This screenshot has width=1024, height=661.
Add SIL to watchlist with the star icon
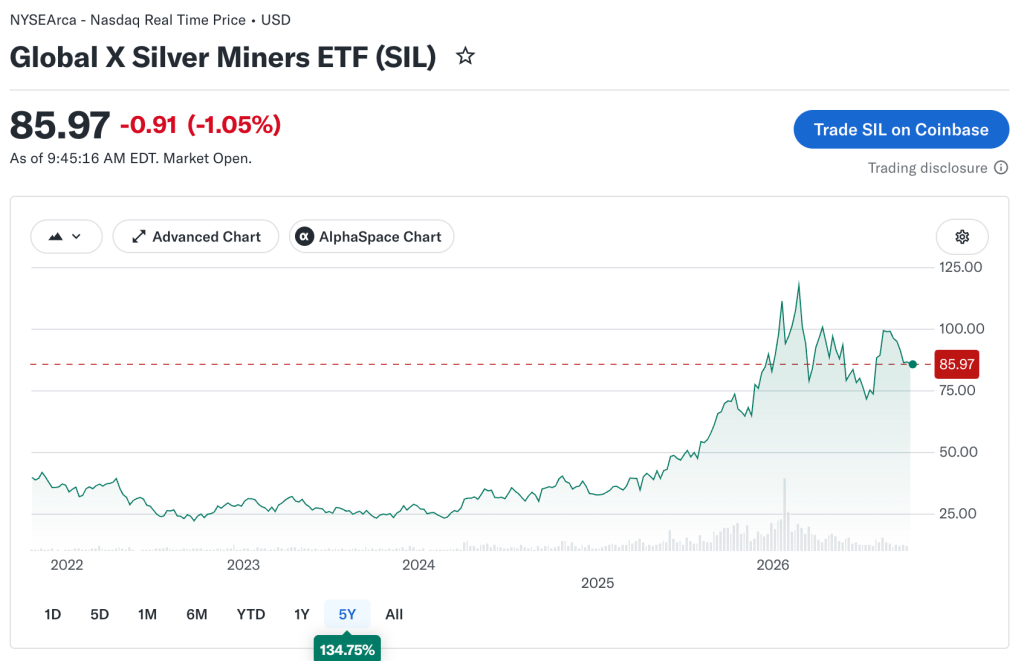pos(465,56)
